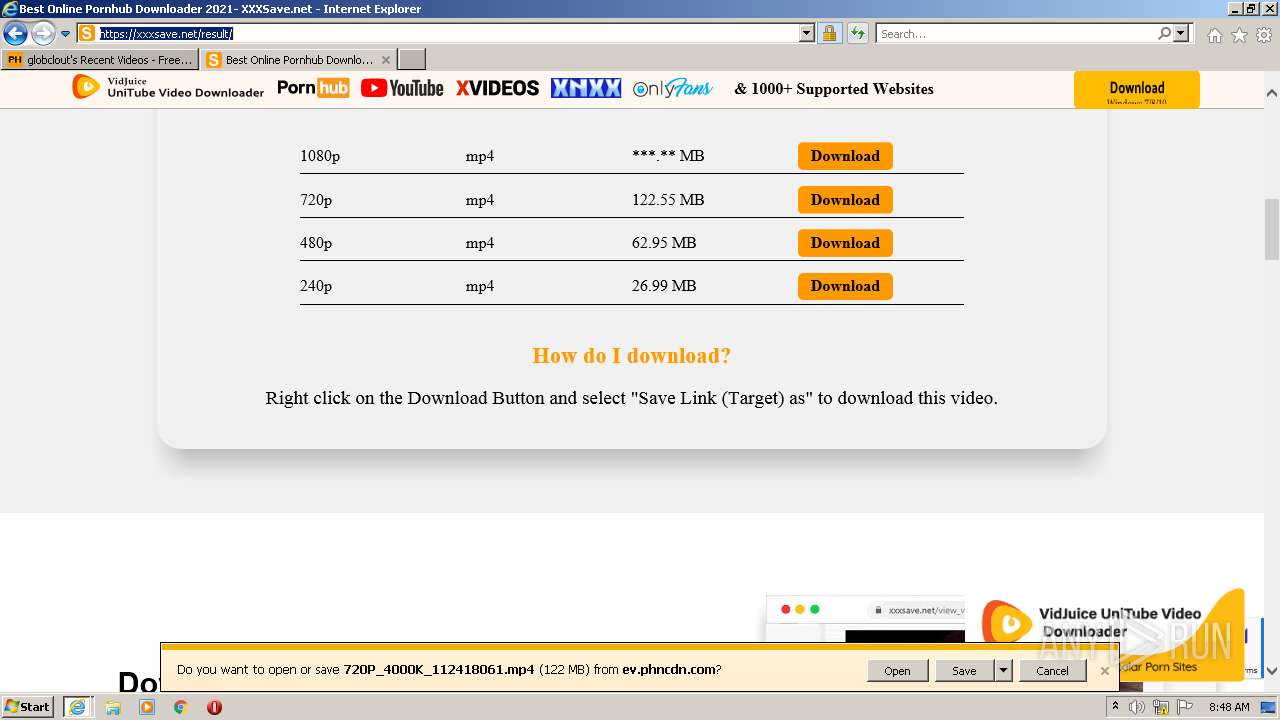Viewport: 1280px width, 720px height.
Task: Click the show desktop tray icon
Action: 1269,707
